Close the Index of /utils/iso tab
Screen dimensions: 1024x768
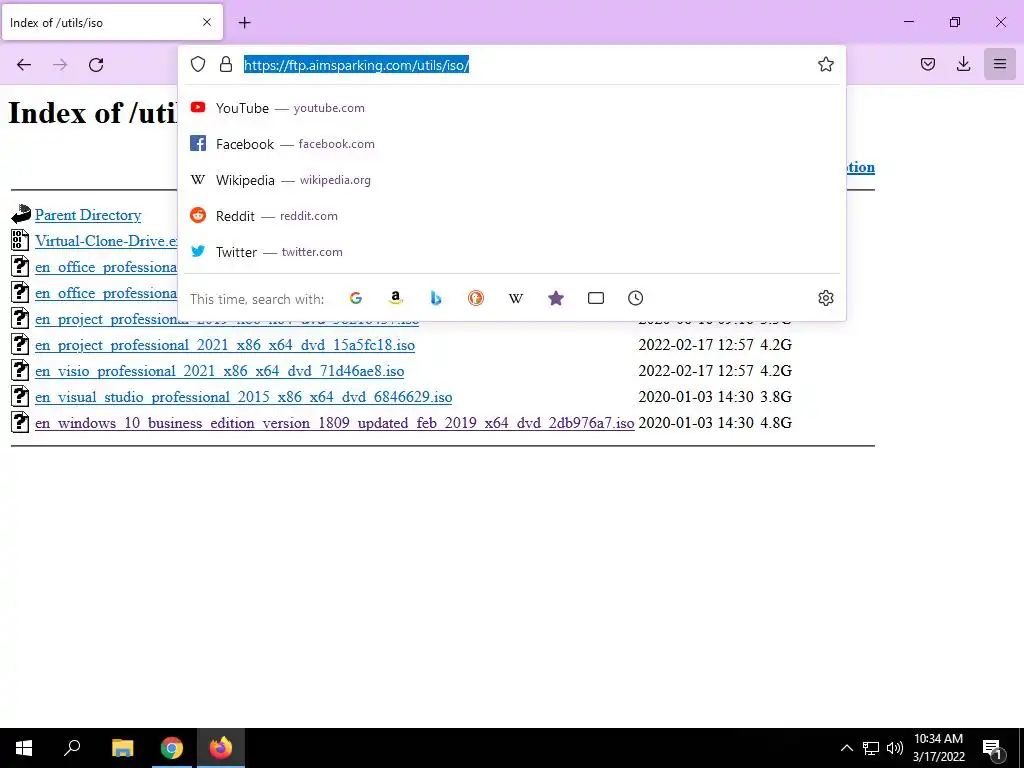click(207, 22)
